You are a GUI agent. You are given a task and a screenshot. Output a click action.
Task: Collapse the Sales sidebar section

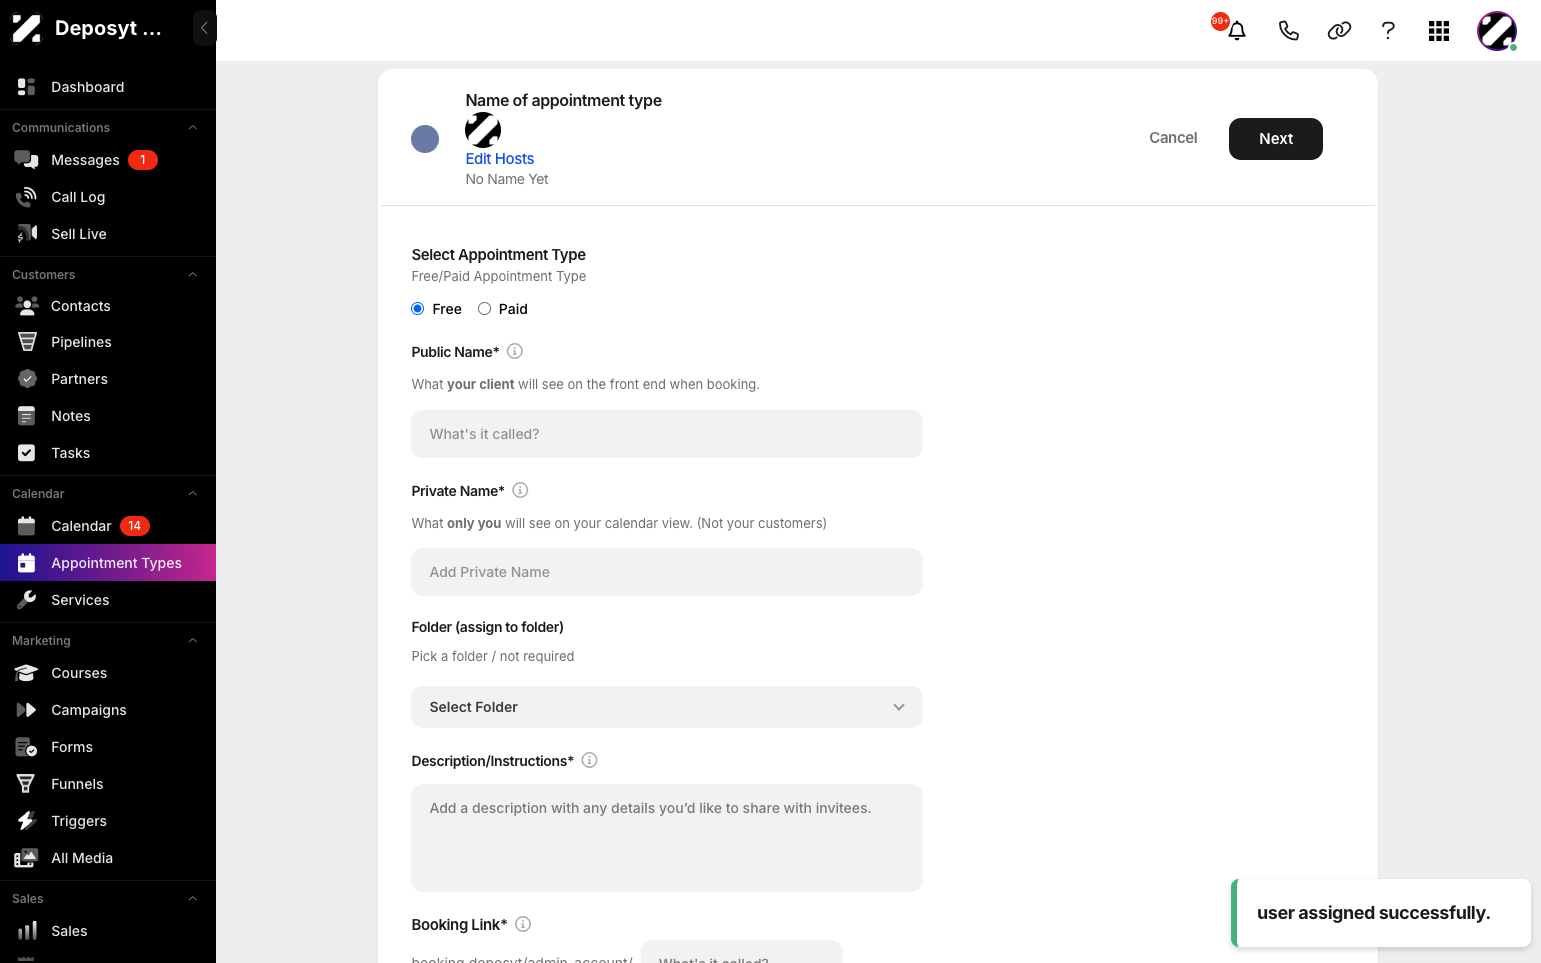pyautogui.click(x=193, y=899)
